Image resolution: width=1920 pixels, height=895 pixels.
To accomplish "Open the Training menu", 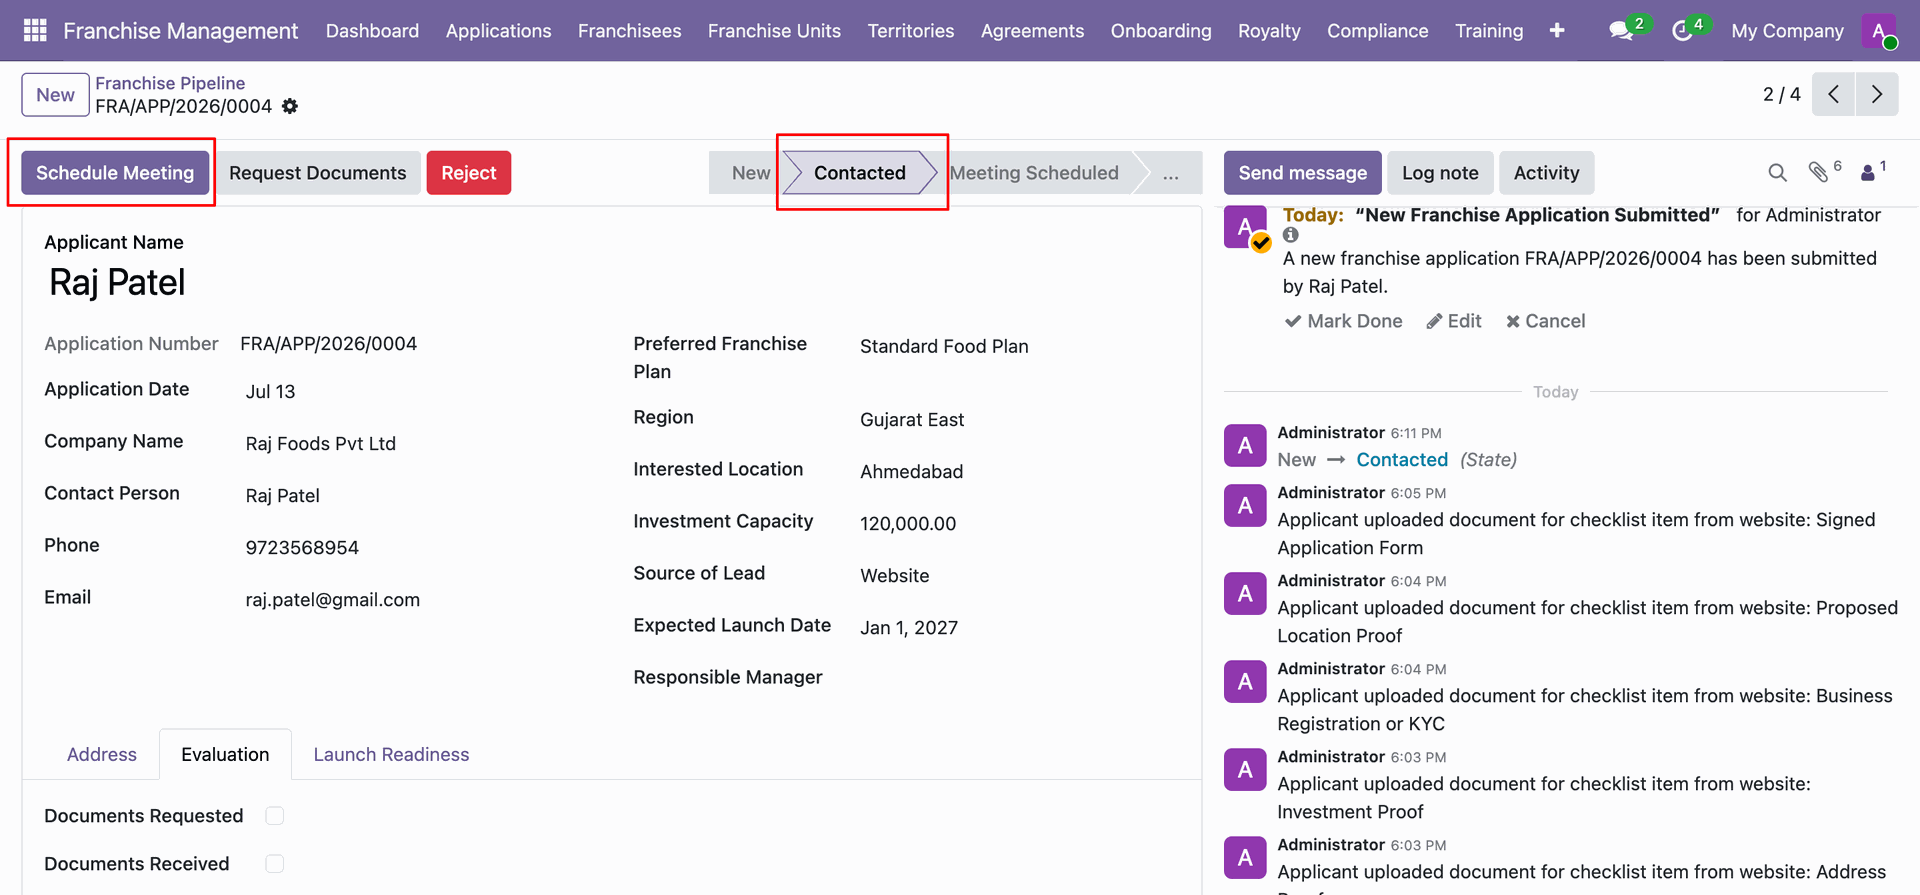I will pyautogui.click(x=1489, y=30).
